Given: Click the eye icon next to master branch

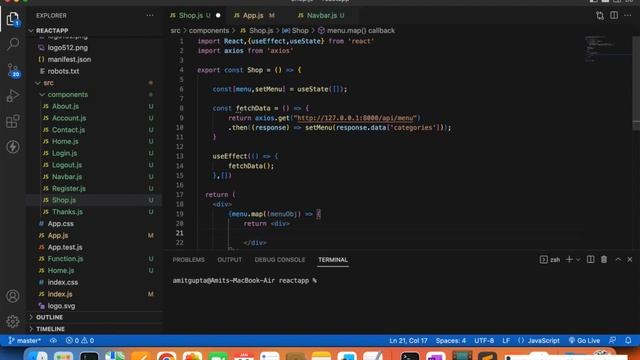Looking at the screenshot, I should click(53, 340).
